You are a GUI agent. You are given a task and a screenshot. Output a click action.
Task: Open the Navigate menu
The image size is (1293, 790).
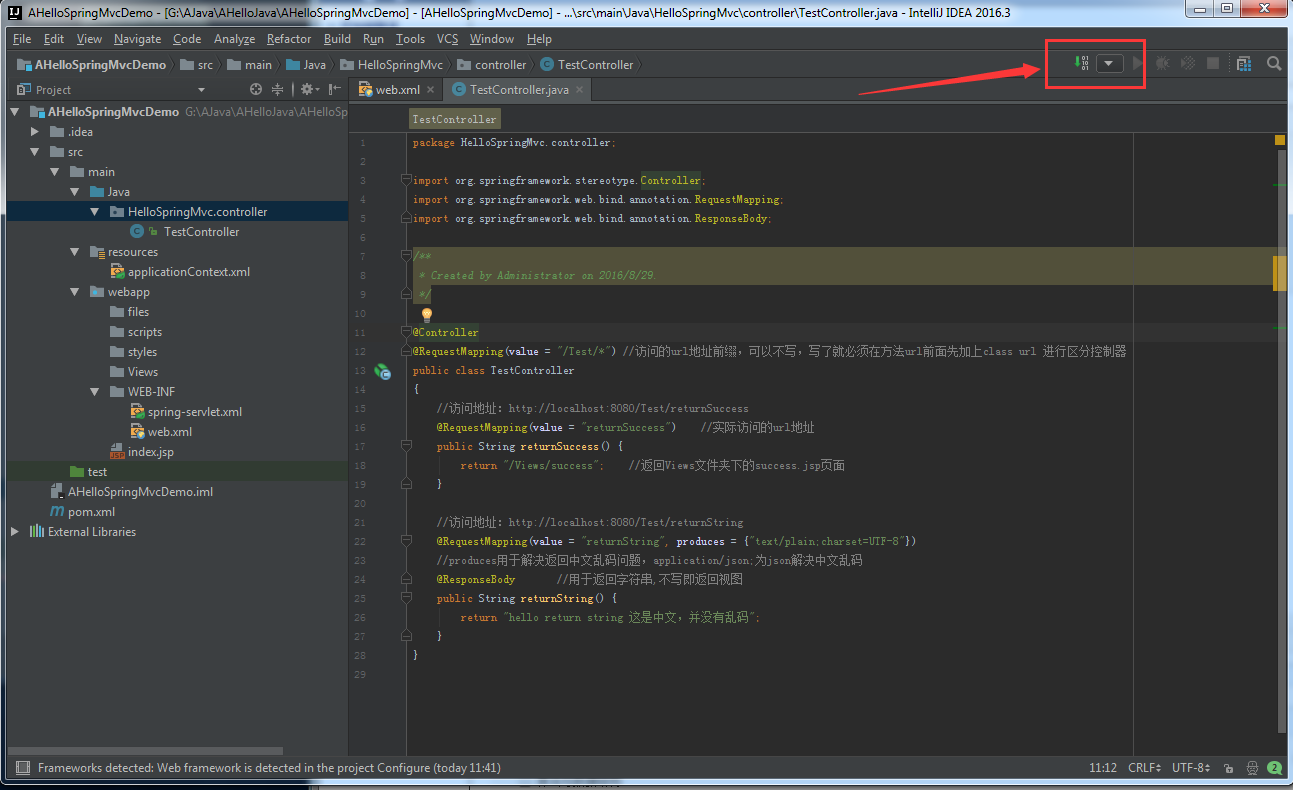[137, 38]
